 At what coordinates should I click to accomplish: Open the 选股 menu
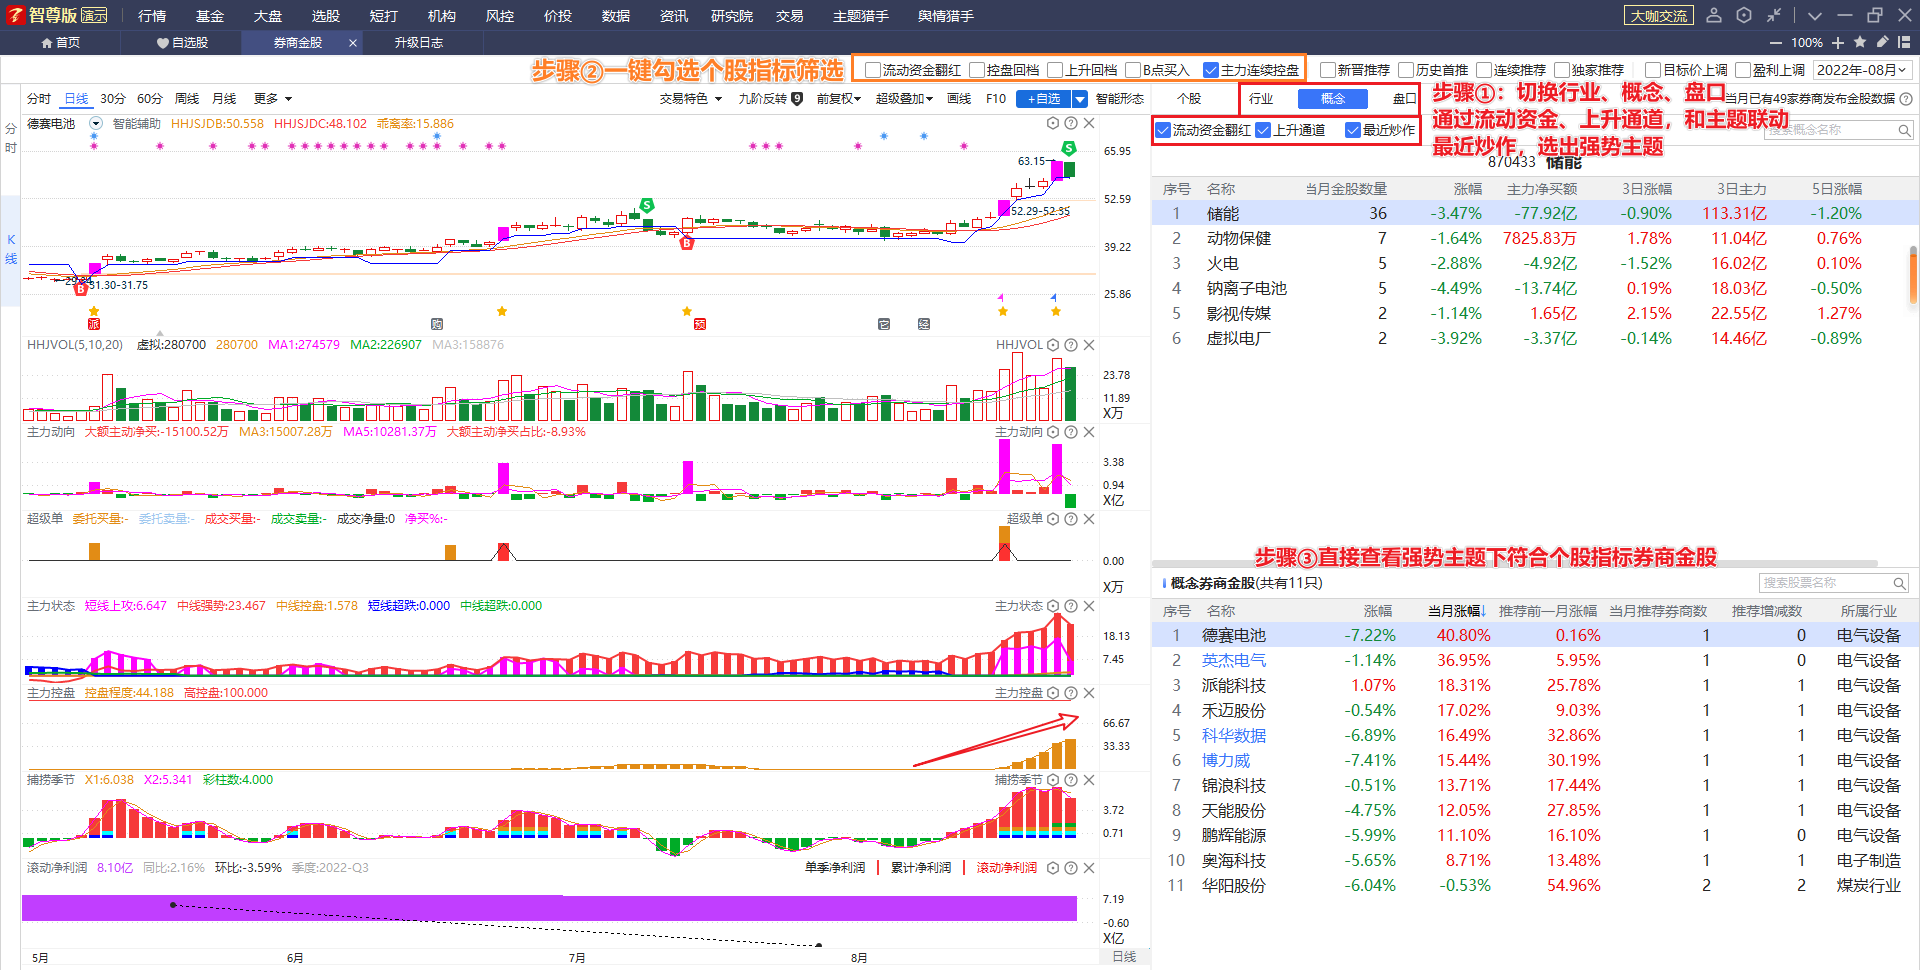pos(326,16)
